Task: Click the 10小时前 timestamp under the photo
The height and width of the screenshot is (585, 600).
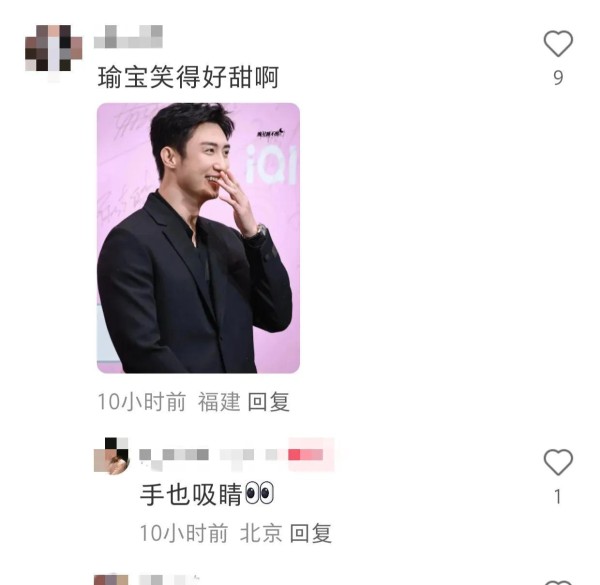Action: tap(142, 402)
